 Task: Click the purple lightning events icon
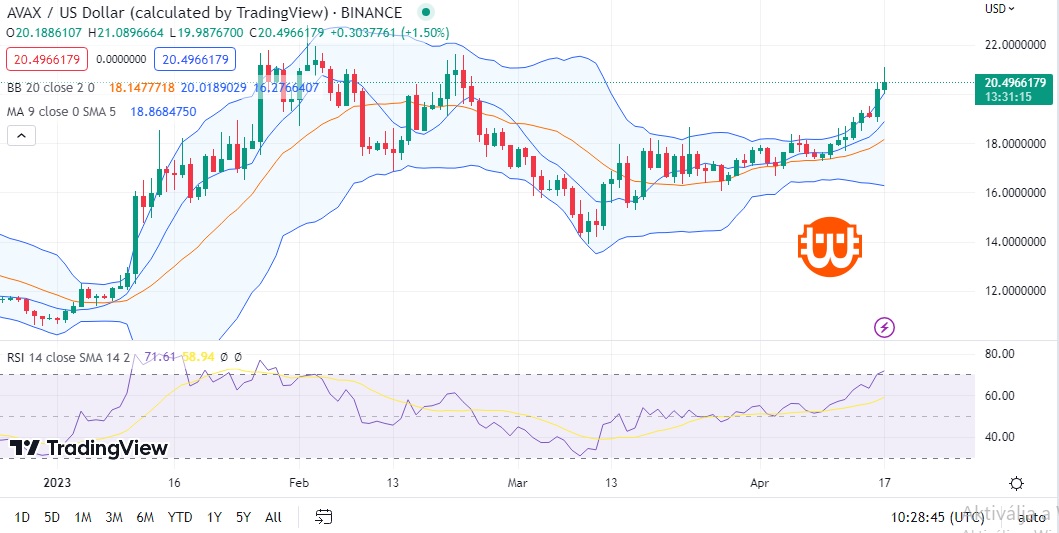click(884, 328)
